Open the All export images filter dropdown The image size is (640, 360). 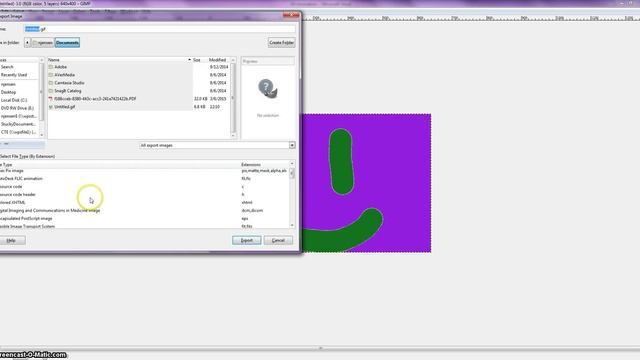coord(217,145)
